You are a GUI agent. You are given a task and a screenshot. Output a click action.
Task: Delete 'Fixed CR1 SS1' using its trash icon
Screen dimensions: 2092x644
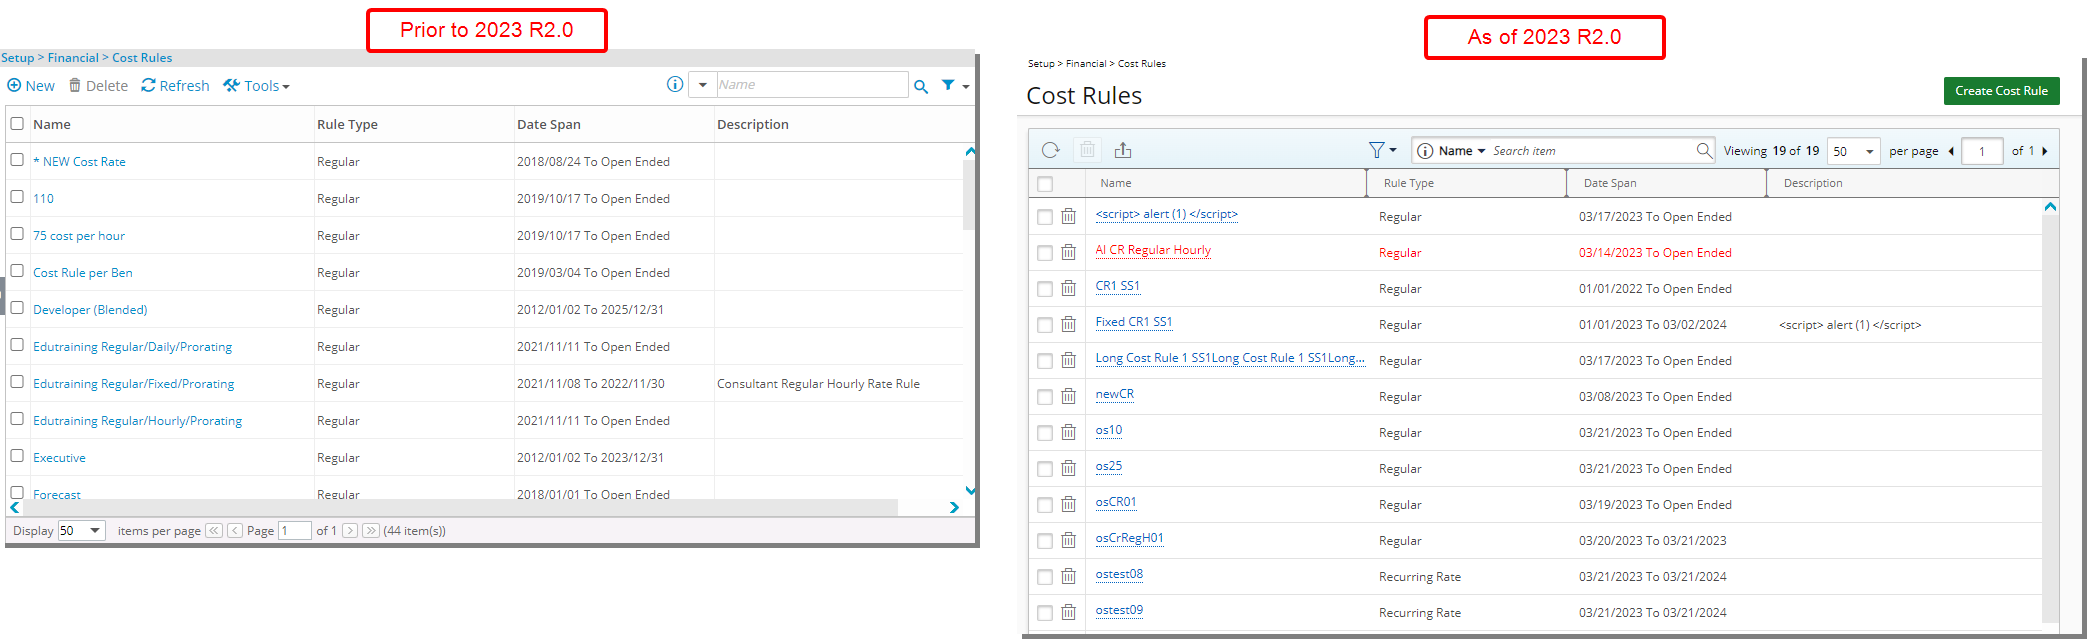1069,324
